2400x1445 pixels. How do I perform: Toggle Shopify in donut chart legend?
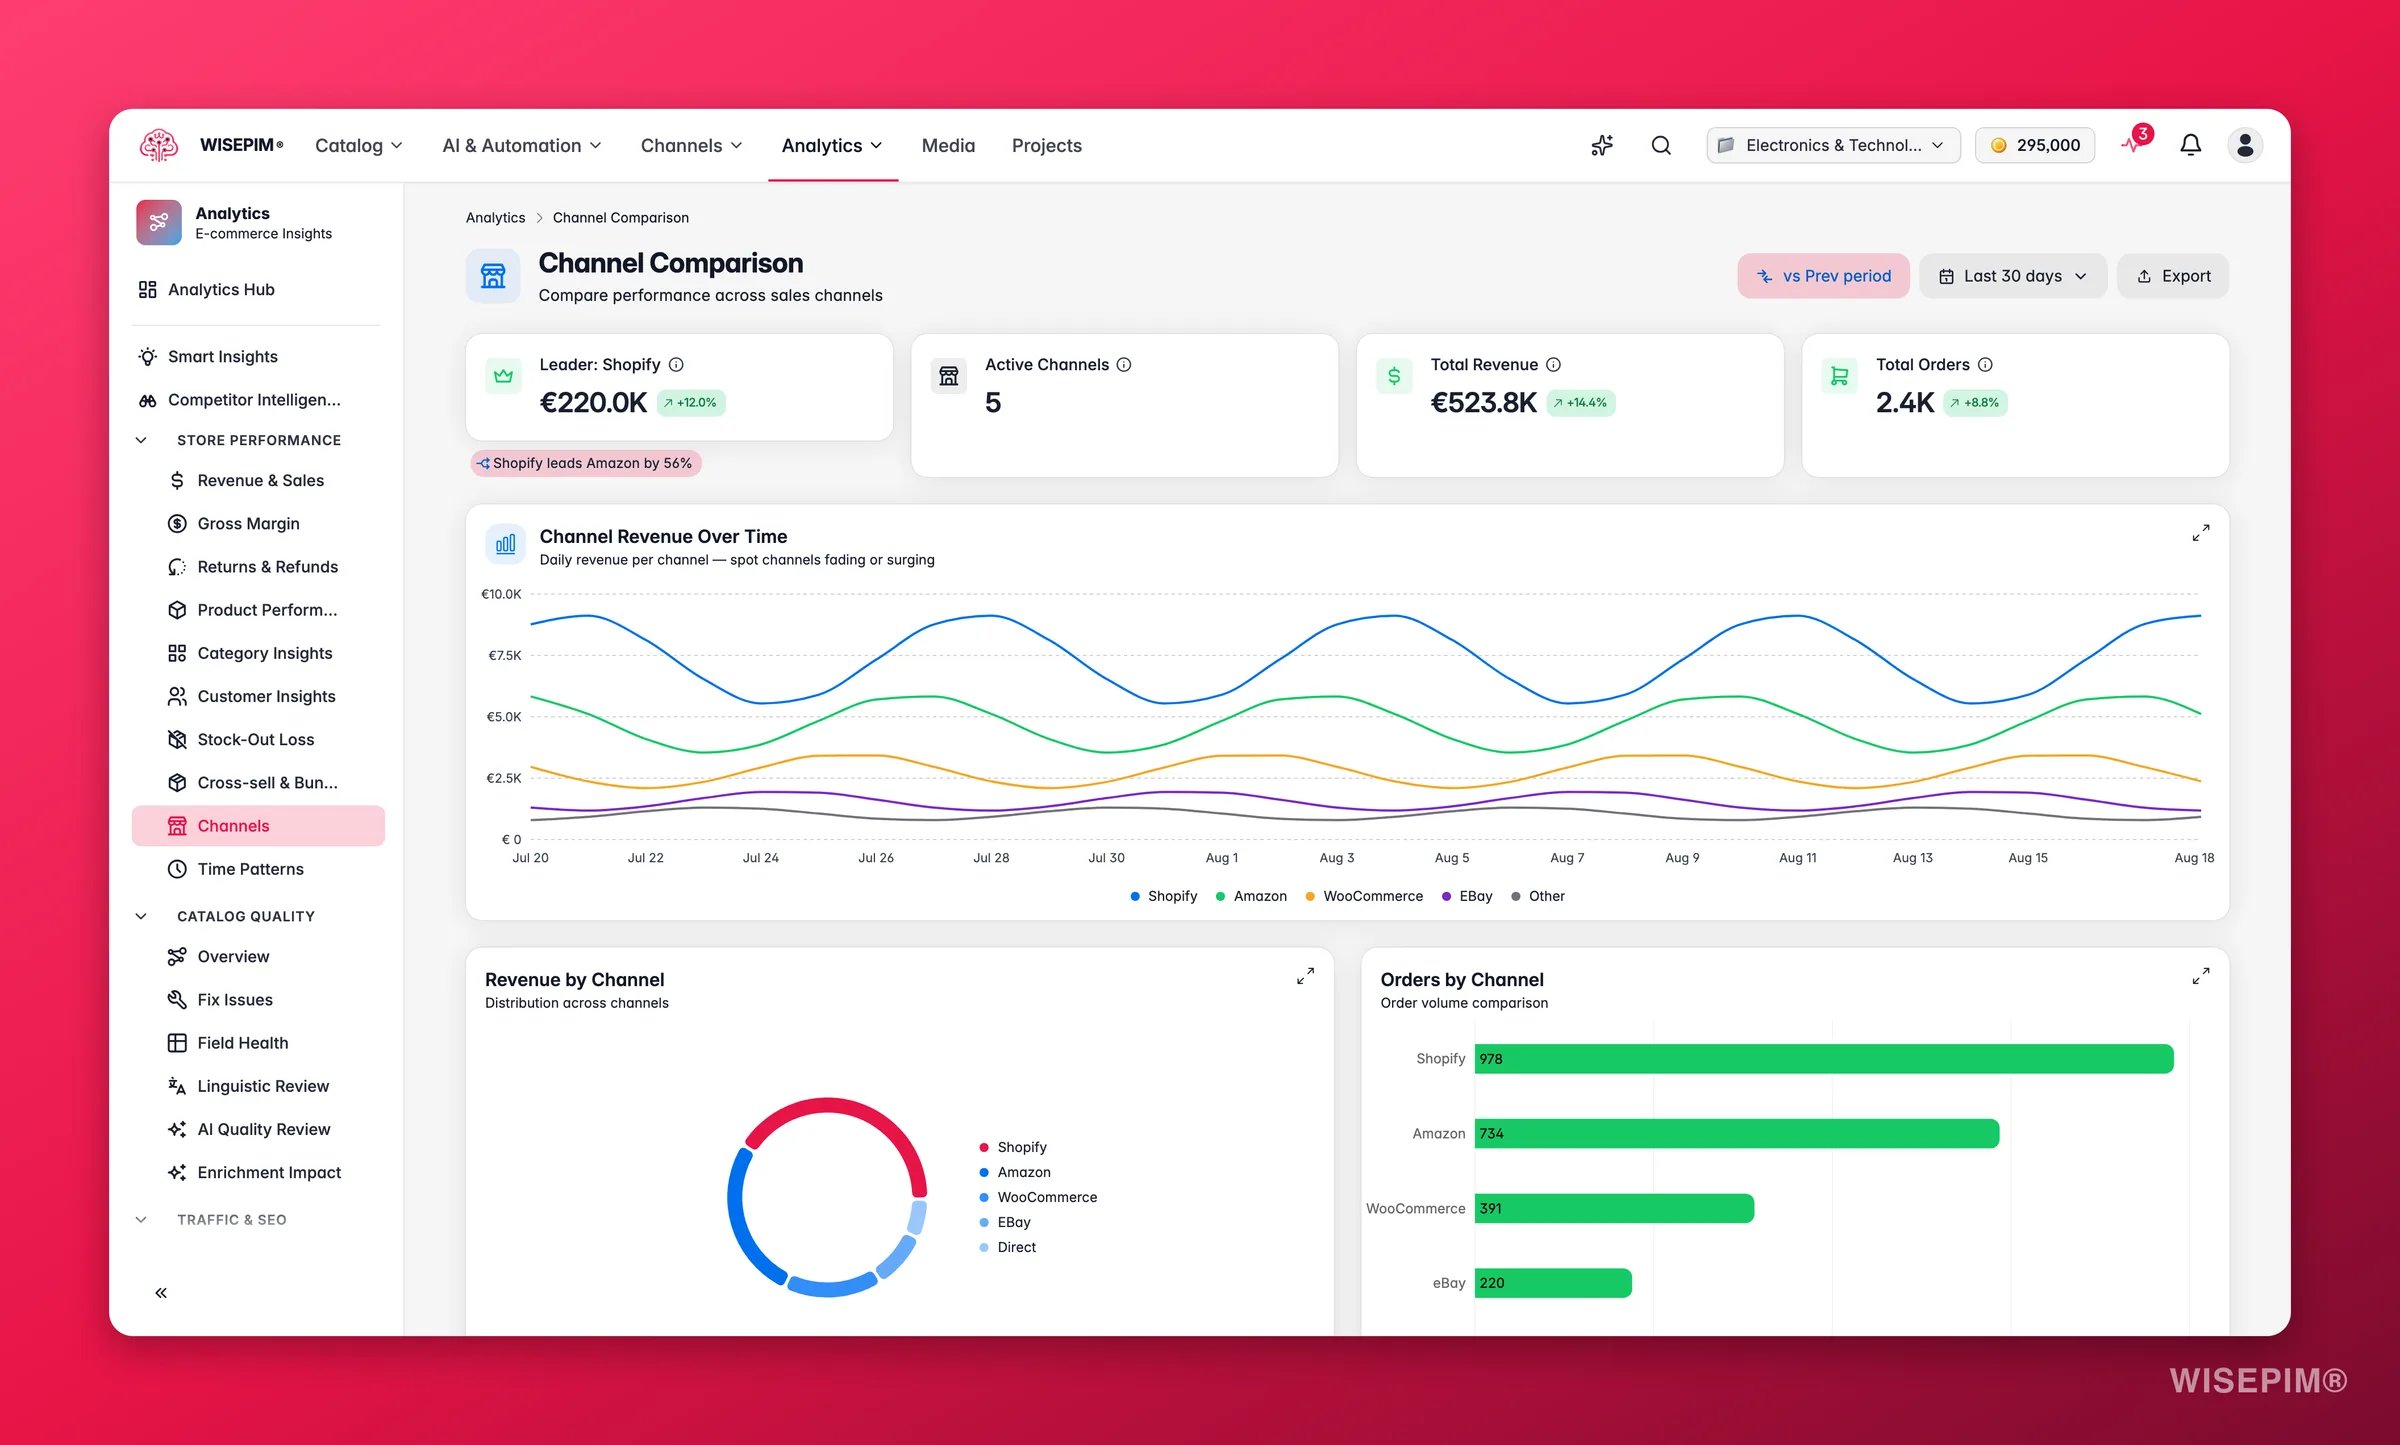[1013, 1147]
